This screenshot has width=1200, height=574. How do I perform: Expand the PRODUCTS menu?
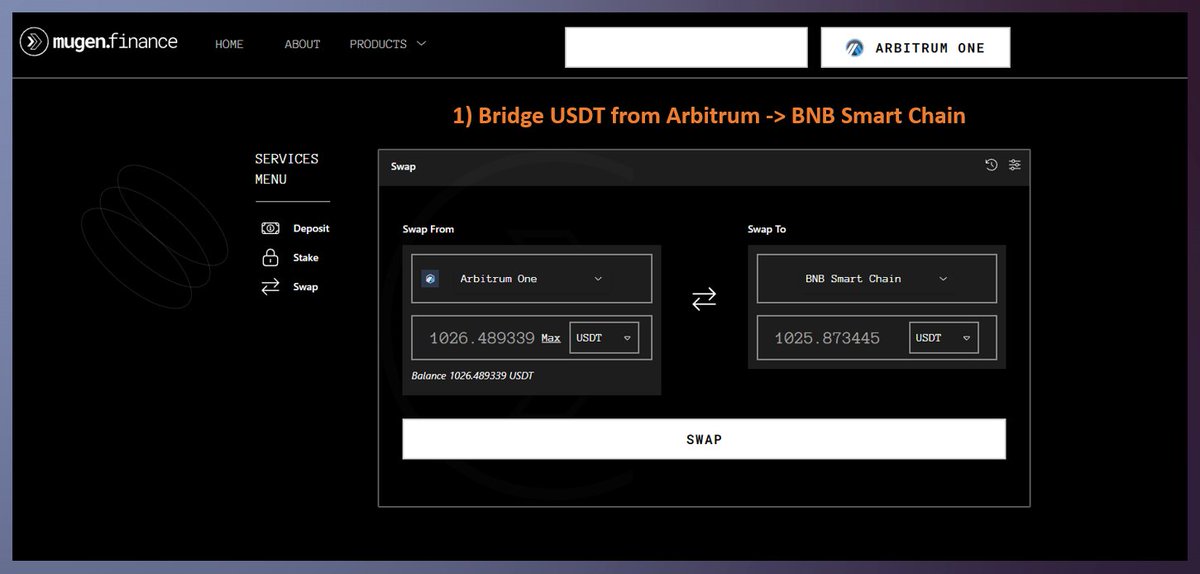[x=388, y=44]
